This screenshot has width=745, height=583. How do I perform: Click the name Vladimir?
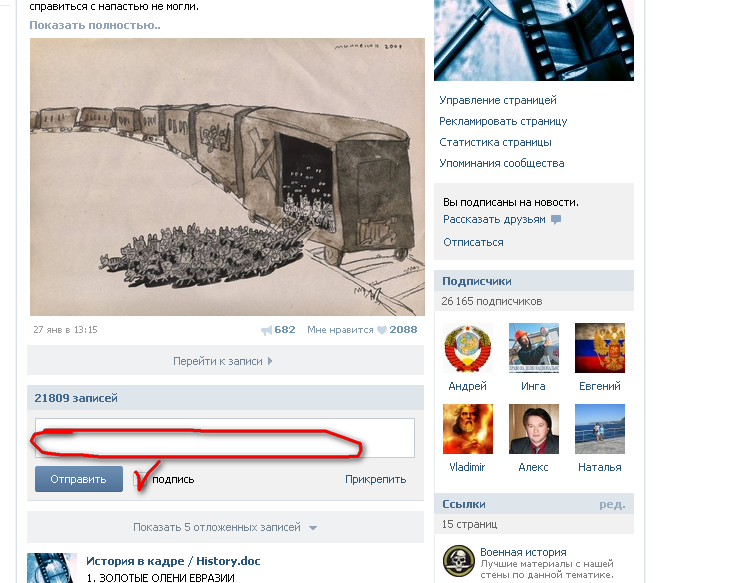(x=467, y=468)
